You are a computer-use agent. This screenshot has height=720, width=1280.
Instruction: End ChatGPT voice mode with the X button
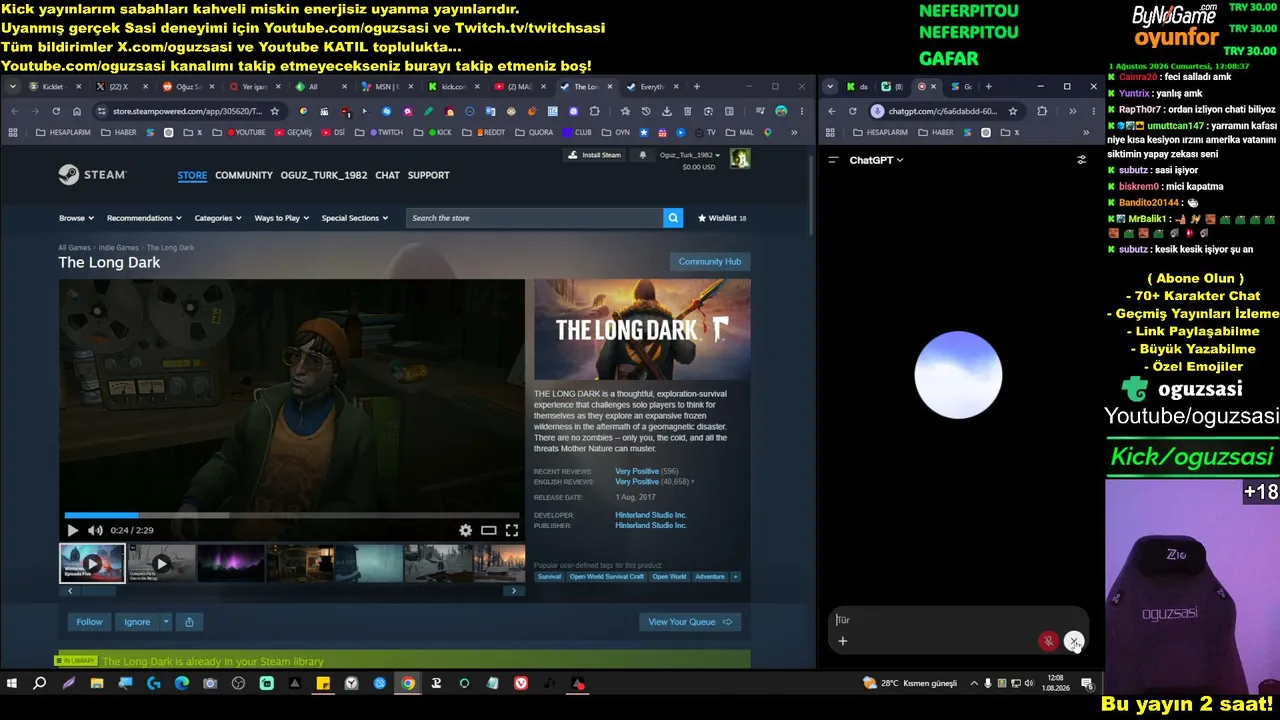click(1073, 641)
